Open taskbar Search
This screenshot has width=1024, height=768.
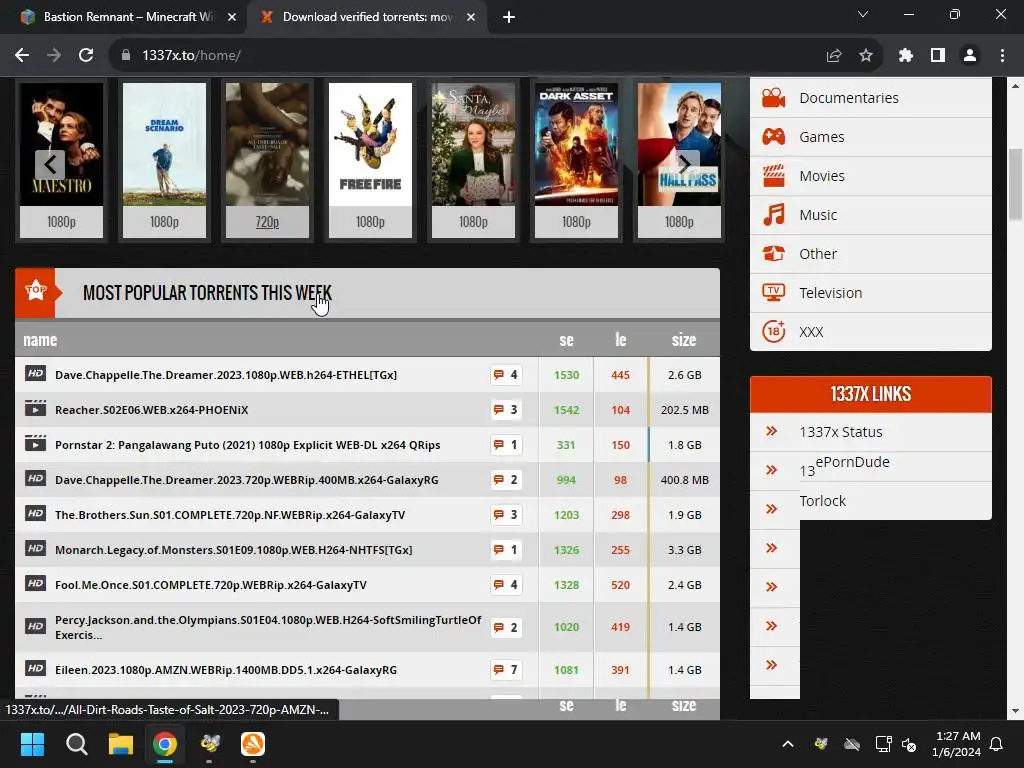coord(77,744)
